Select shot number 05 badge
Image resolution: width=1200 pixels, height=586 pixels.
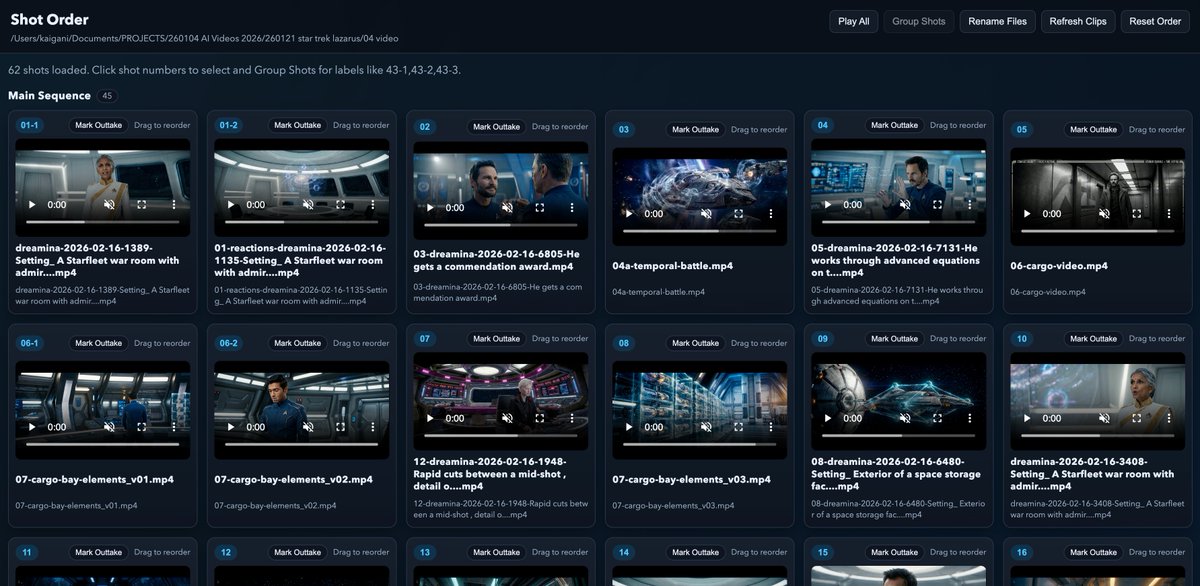click(x=1022, y=130)
